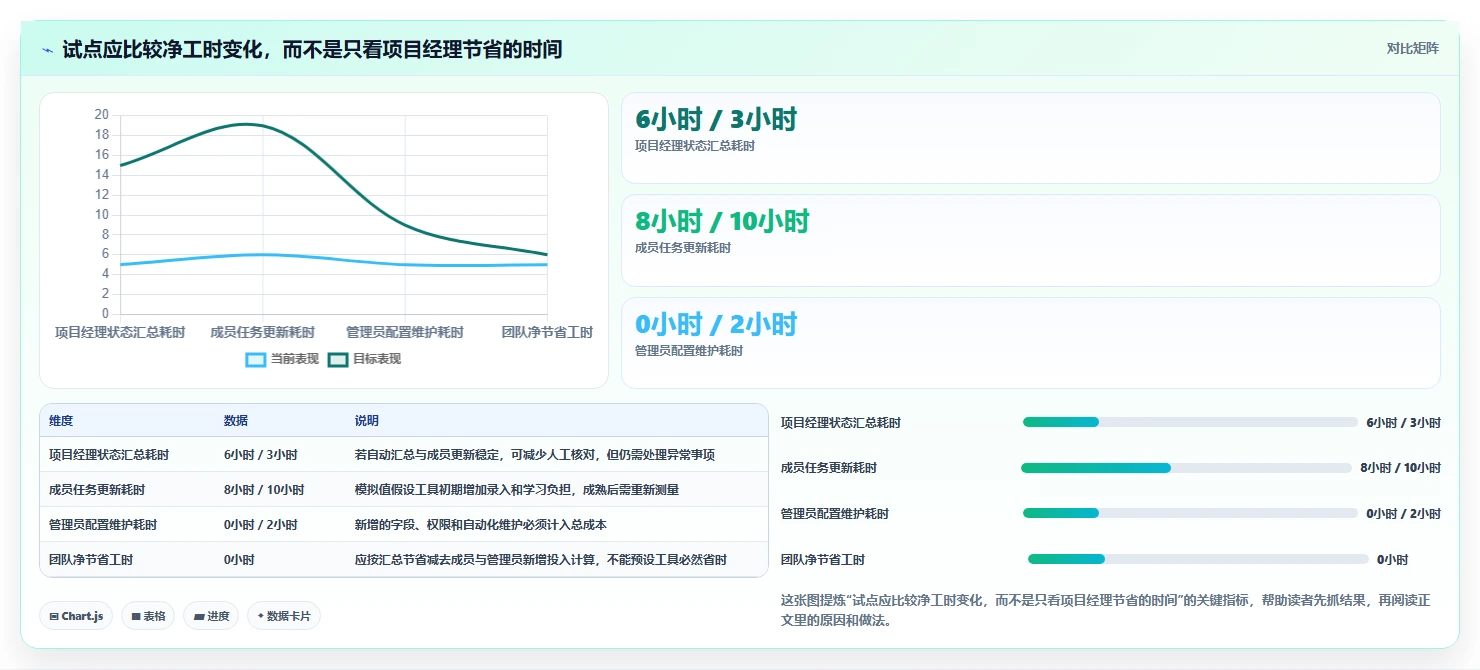Select the 成员任务更新耗时 table row cell
The image size is (1480, 670).
(97, 490)
